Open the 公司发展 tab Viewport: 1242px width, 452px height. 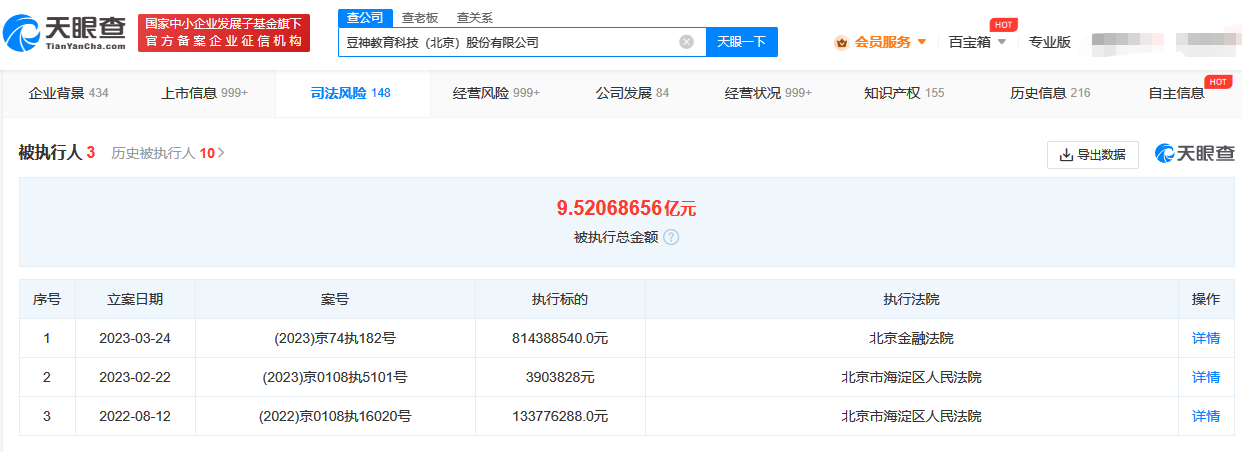pyautogui.click(x=632, y=93)
